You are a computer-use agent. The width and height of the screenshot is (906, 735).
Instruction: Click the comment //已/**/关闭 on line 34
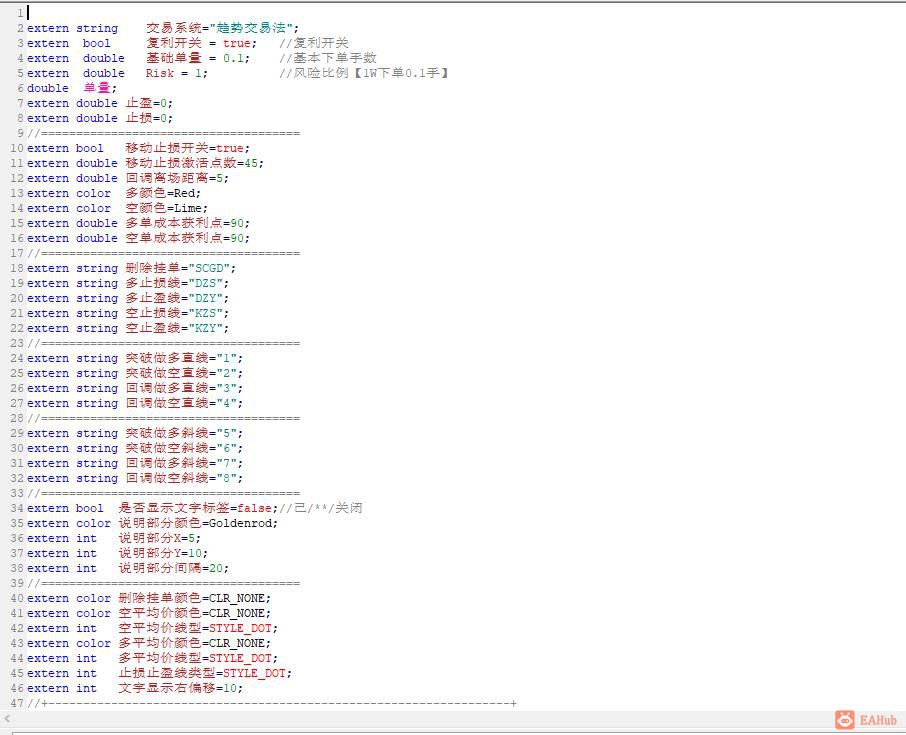pos(321,508)
